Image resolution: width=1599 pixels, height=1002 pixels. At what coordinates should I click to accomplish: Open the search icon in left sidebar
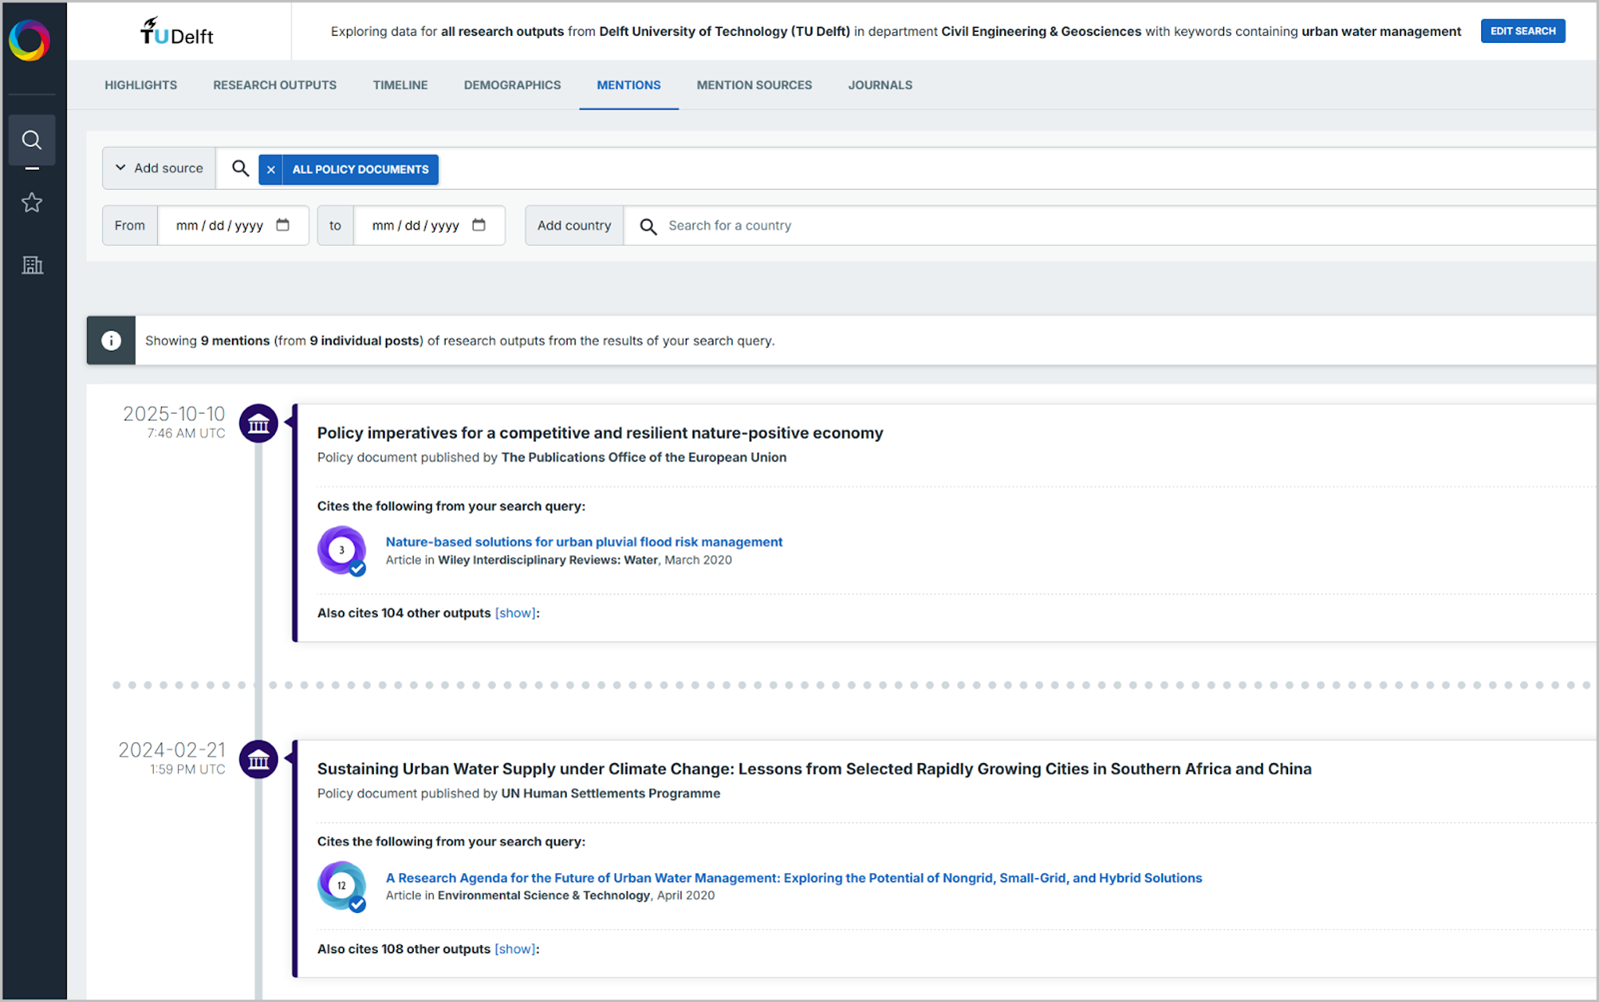pyautogui.click(x=32, y=140)
